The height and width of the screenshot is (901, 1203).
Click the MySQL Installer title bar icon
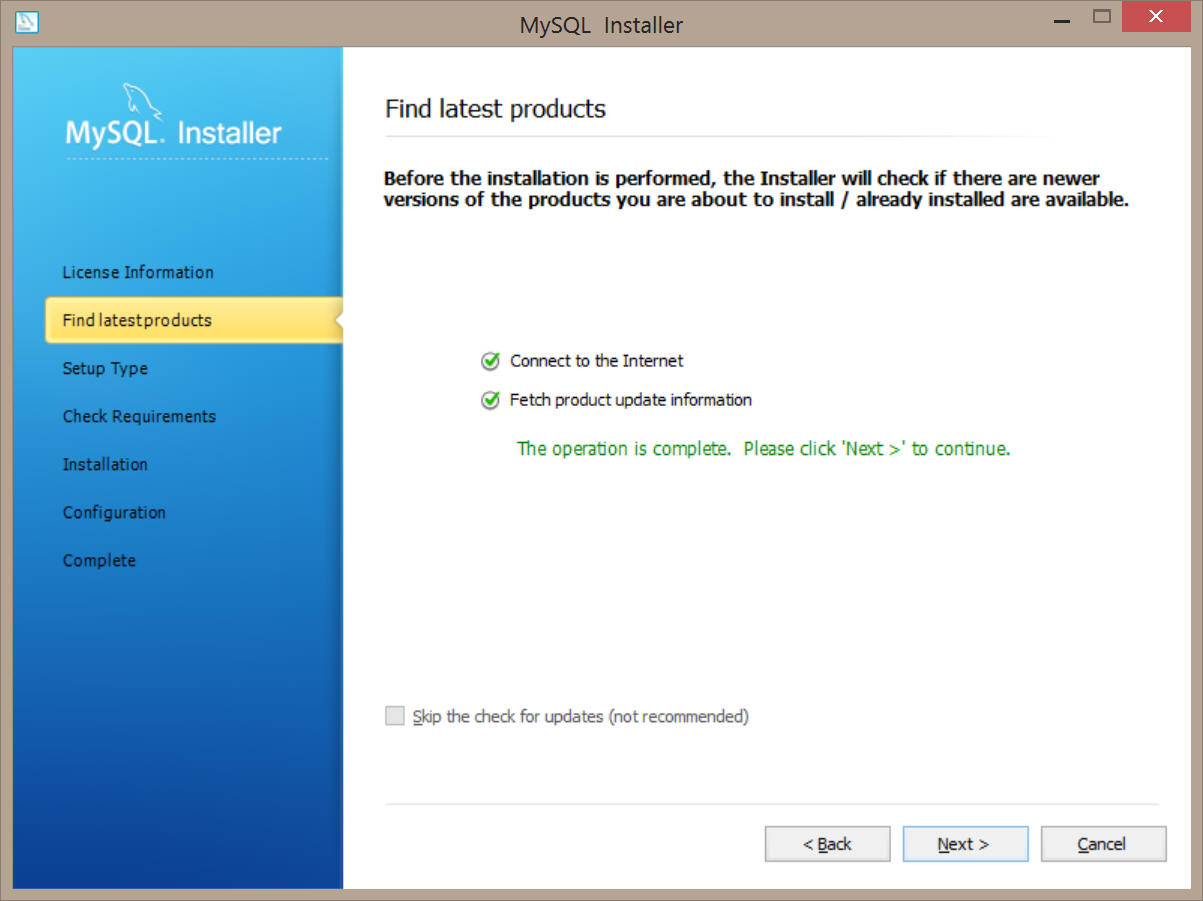click(28, 21)
